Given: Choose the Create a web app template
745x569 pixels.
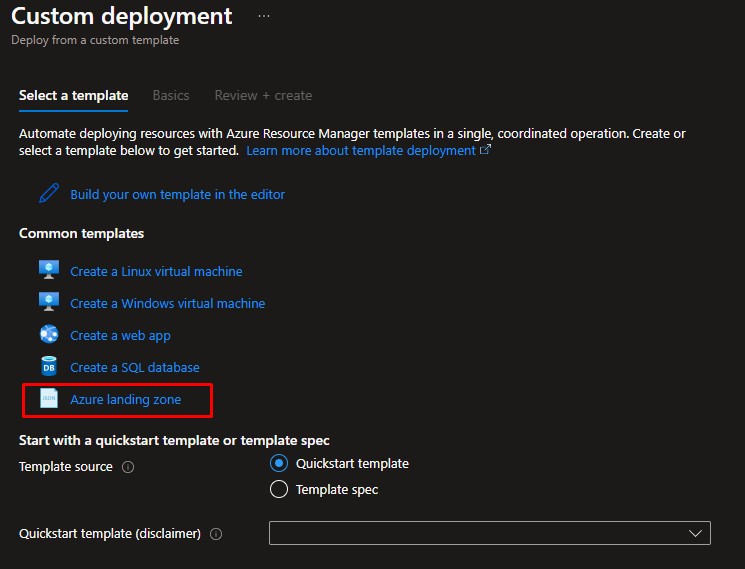Looking at the screenshot, I should point(120,336).
